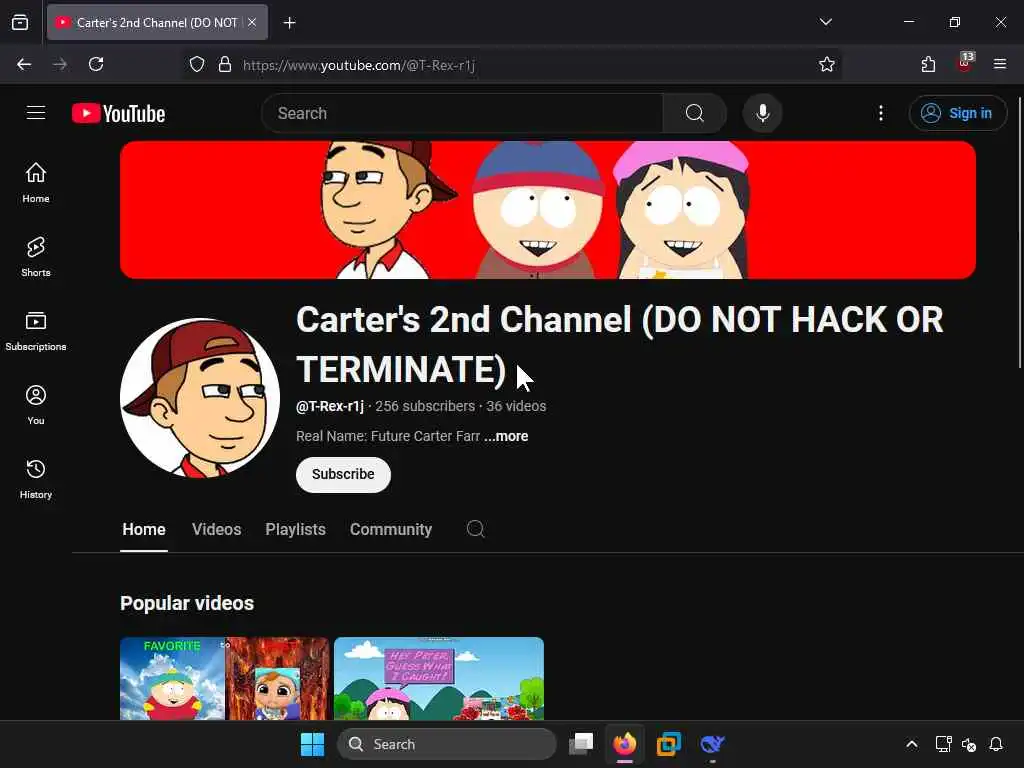Open History in sidebar
The width and height of the screenshot is (1024, 768).
coord(36,479)
